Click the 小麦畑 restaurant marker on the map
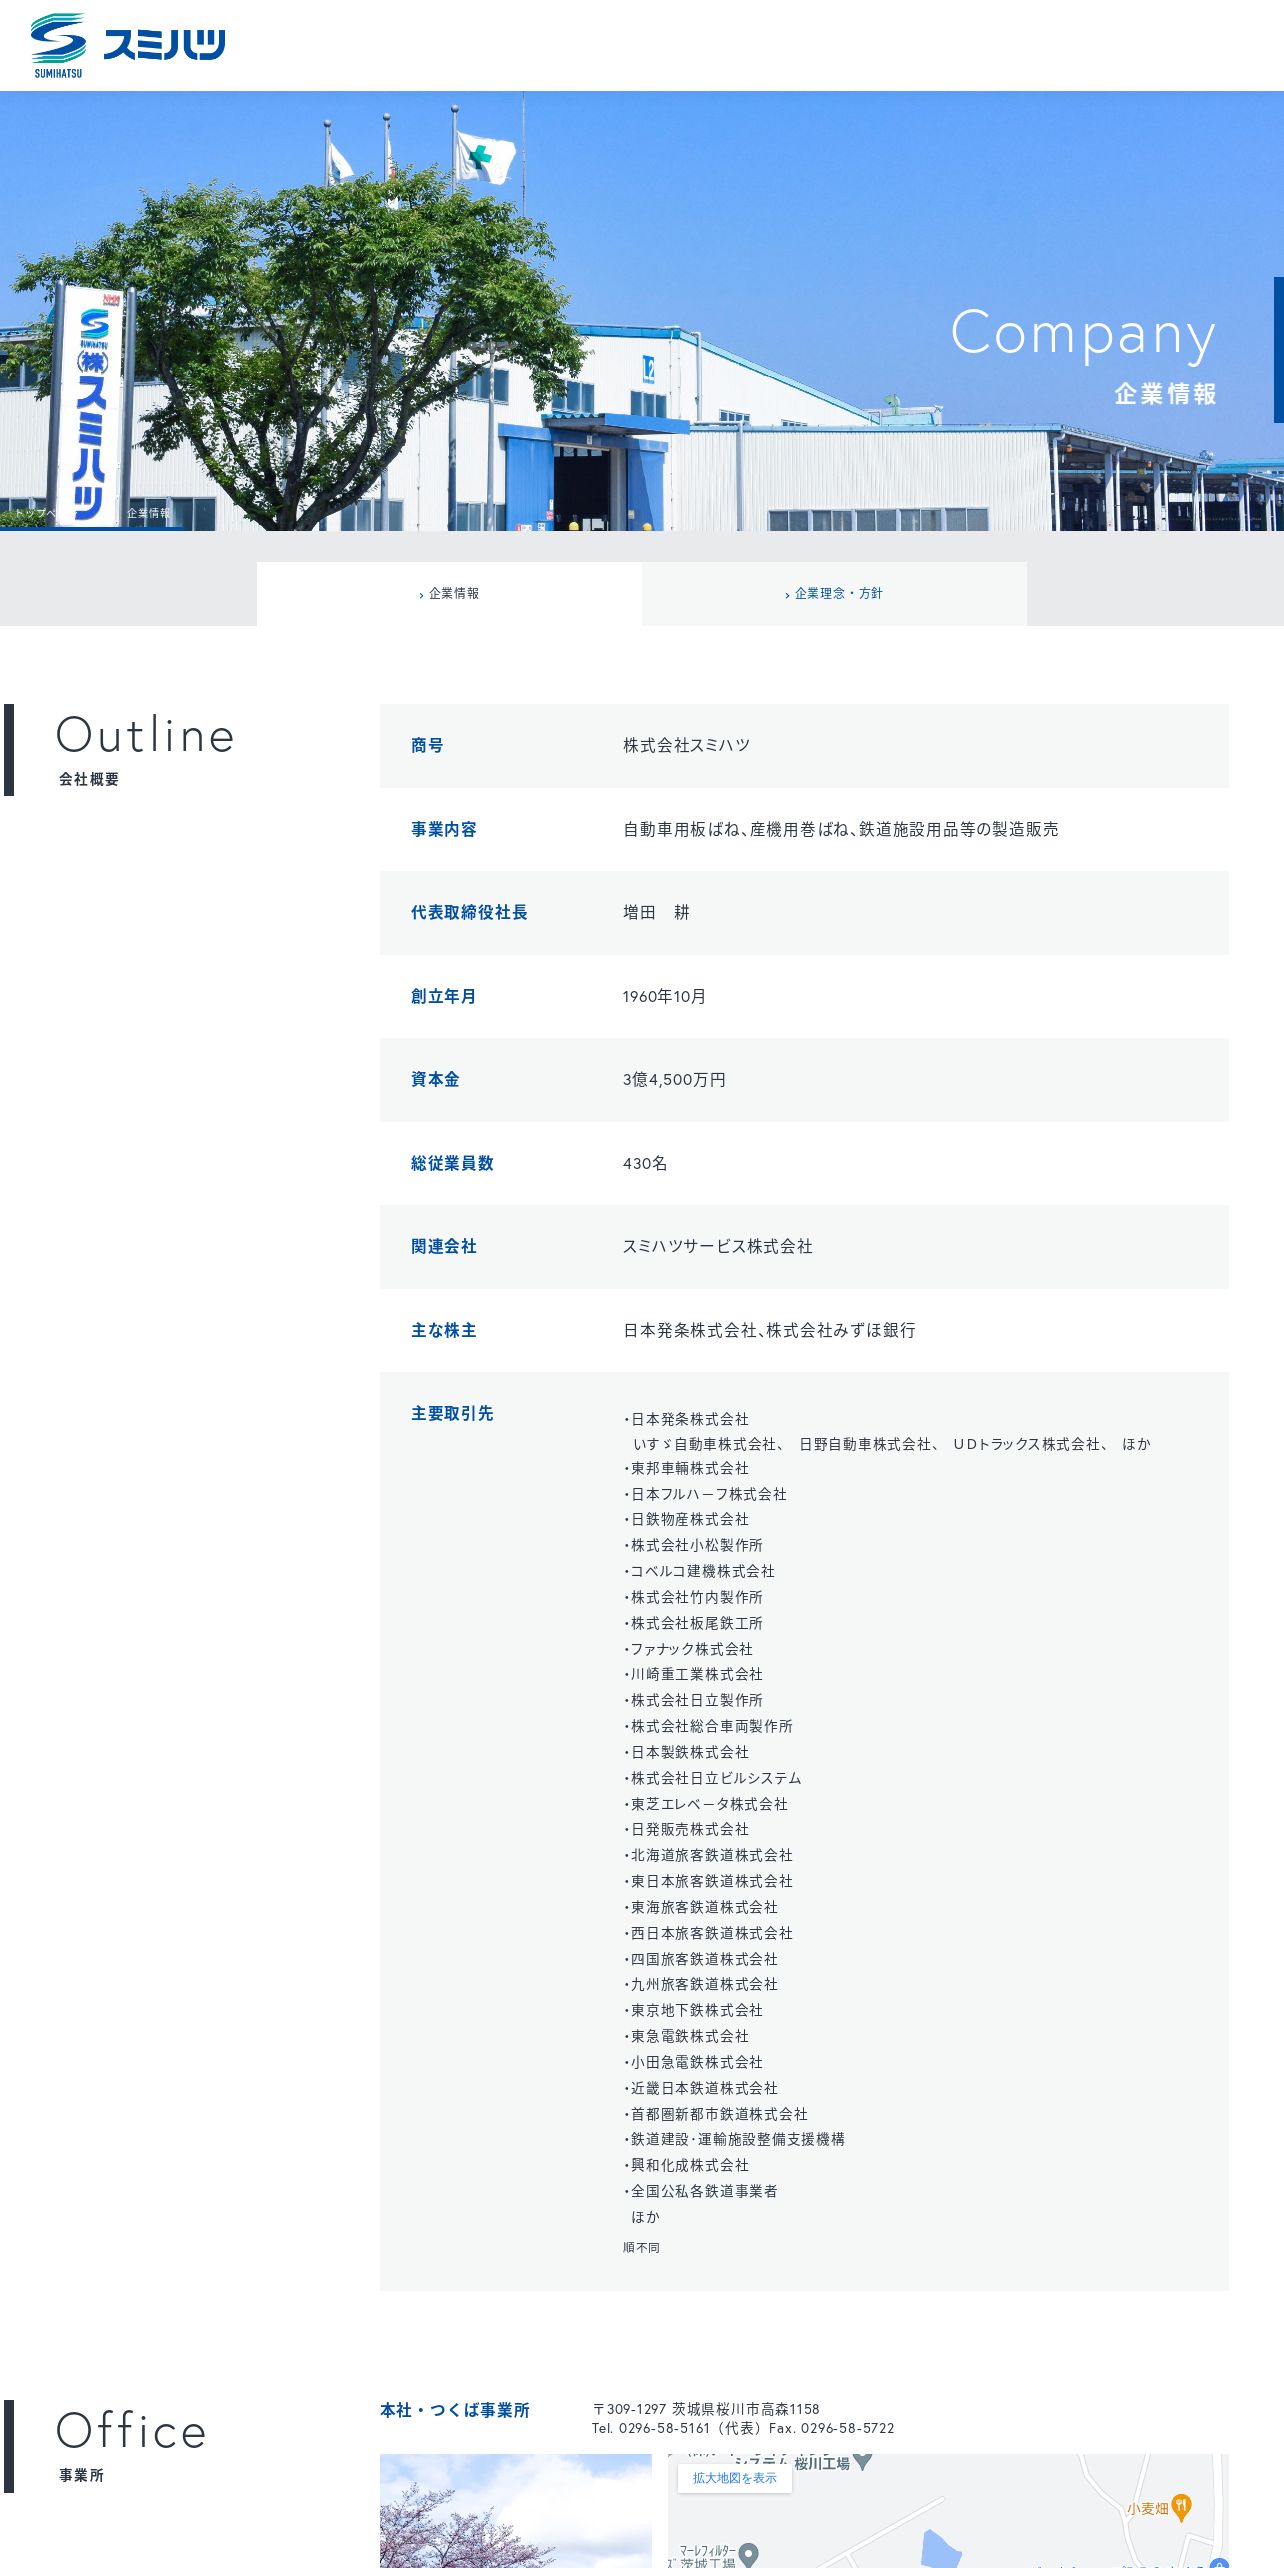Screen dimensions: 1284x2568 pos(1181,2507)
